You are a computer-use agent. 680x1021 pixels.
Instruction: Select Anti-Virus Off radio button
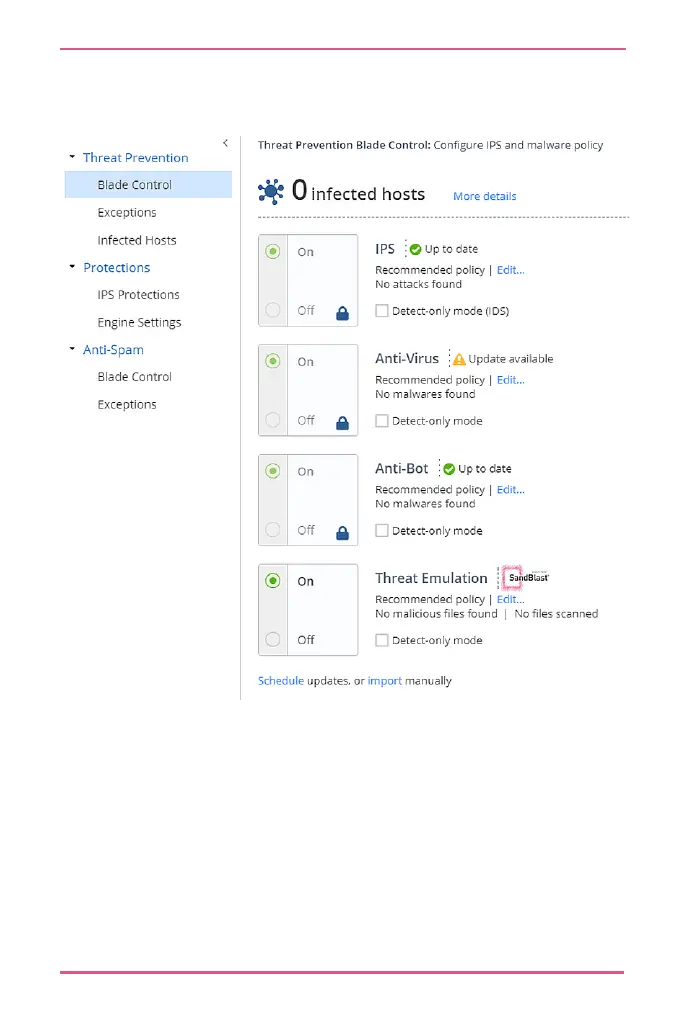273,420
